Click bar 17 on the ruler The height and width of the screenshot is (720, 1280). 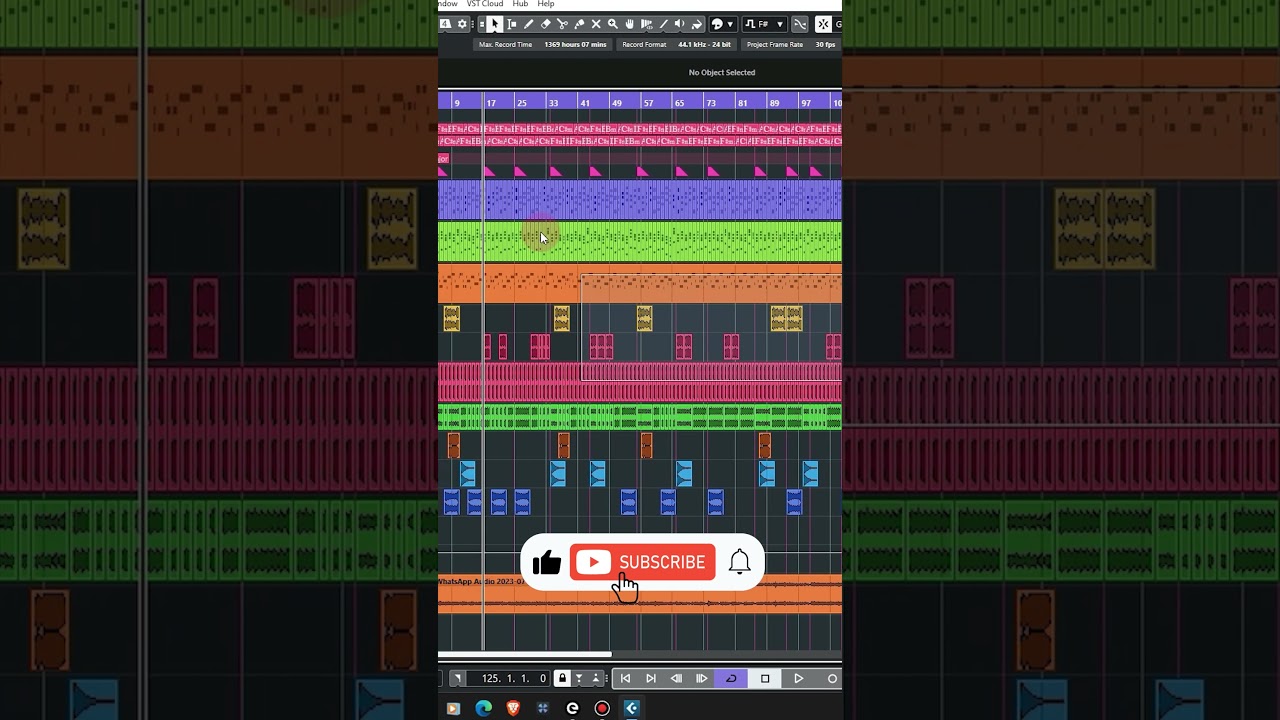pos(491,103)
